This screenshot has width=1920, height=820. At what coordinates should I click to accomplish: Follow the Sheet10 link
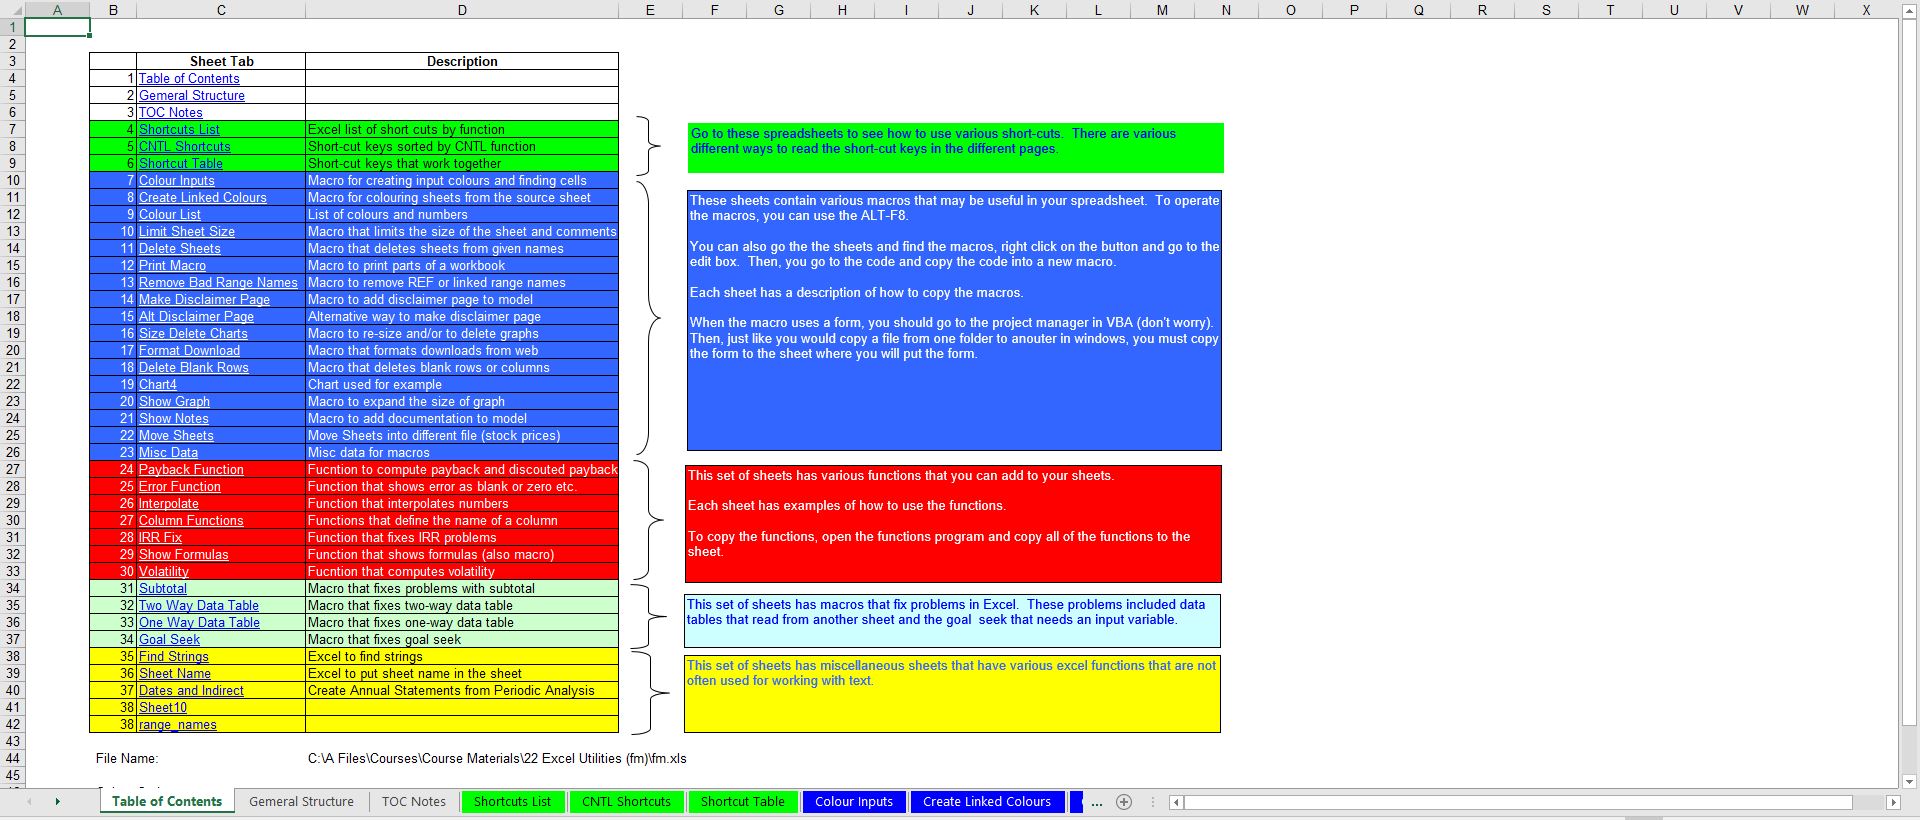click(x=163, y=708)
